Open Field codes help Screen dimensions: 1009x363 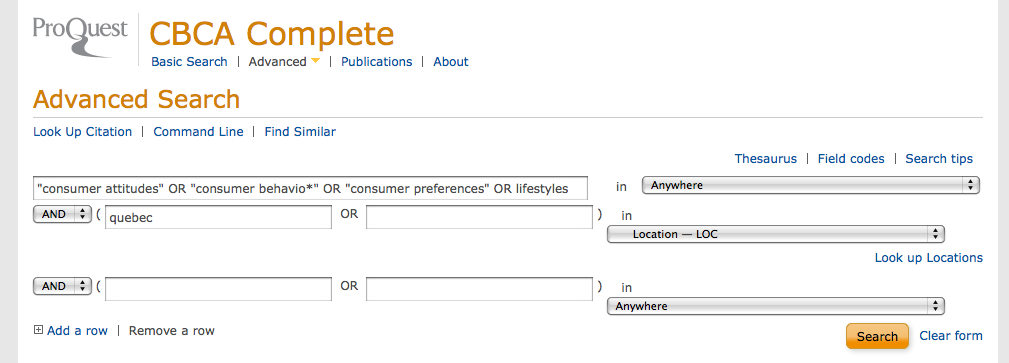click(x=851, y=158)
